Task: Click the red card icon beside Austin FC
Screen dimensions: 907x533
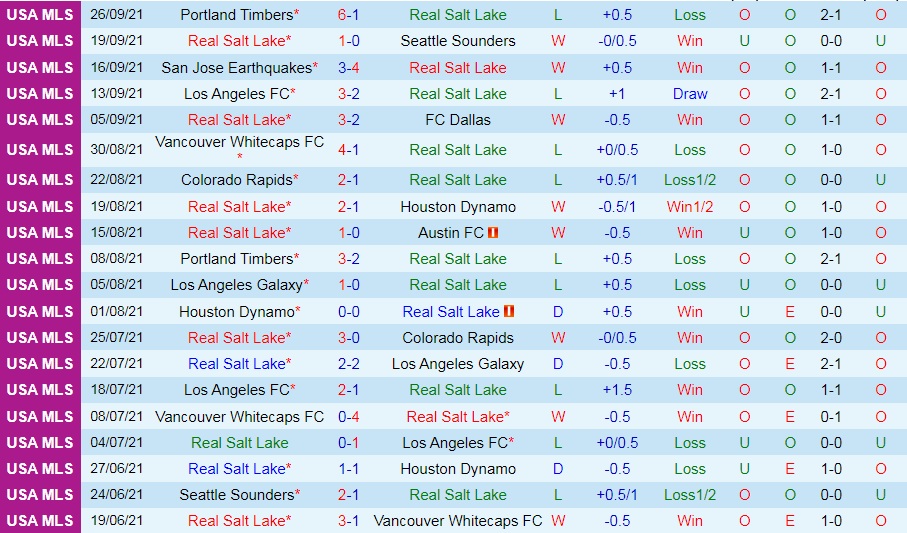Action: pos(493,233)
